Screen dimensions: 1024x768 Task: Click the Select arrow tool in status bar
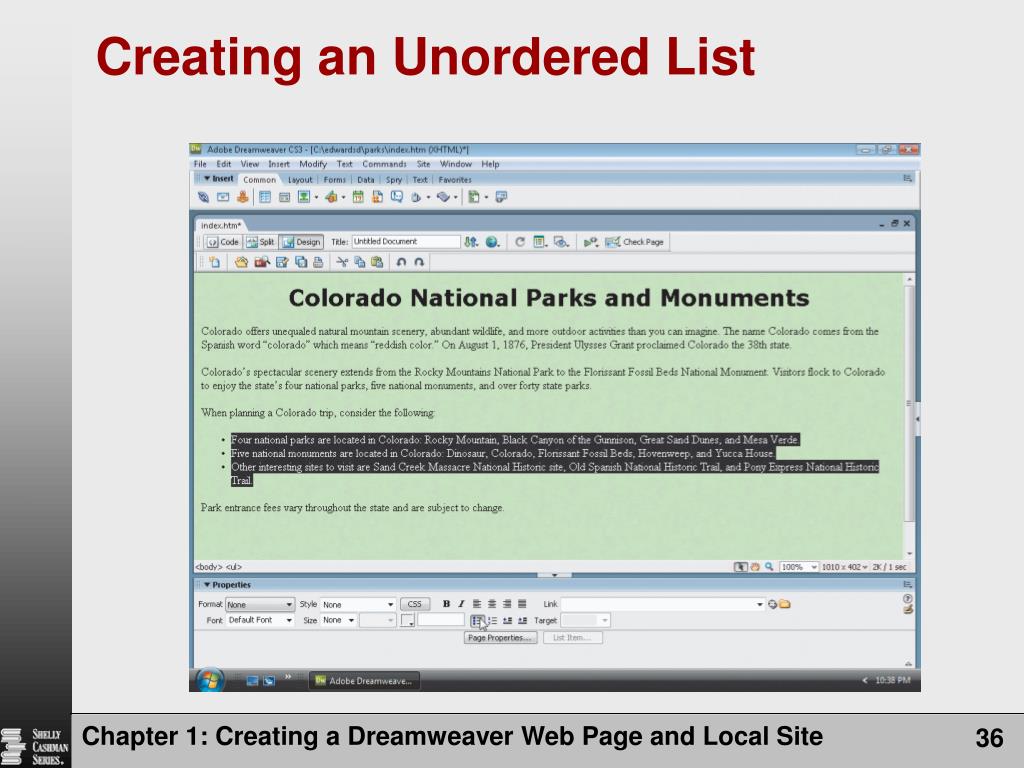(x=740, y=567)
